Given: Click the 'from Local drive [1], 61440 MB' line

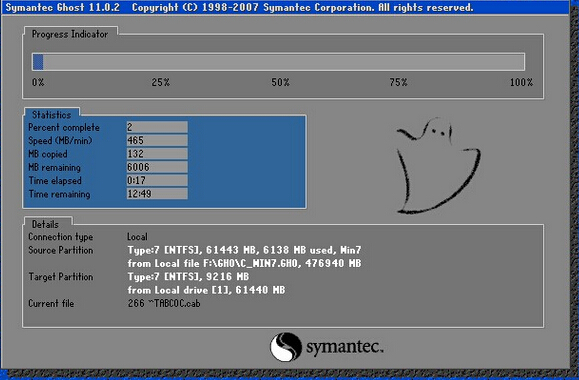Looking at the screenshot, I should [206, 290].
